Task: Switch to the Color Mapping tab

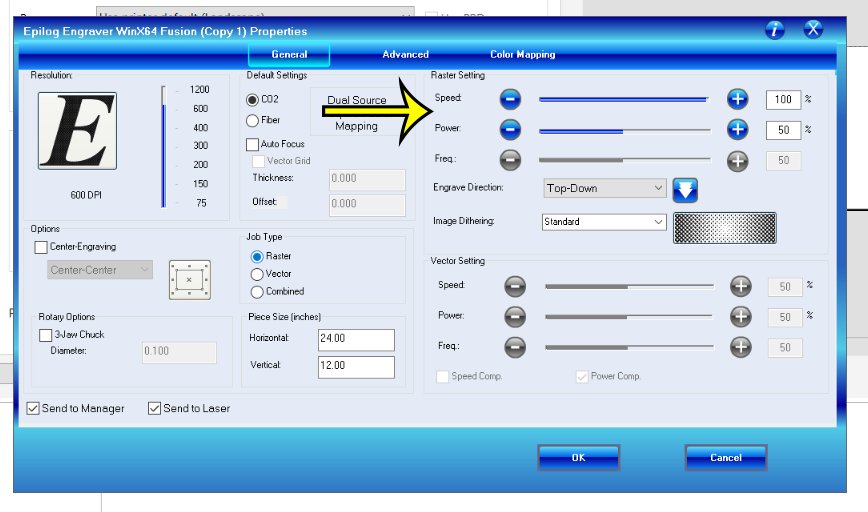Action: click(523, 54)
